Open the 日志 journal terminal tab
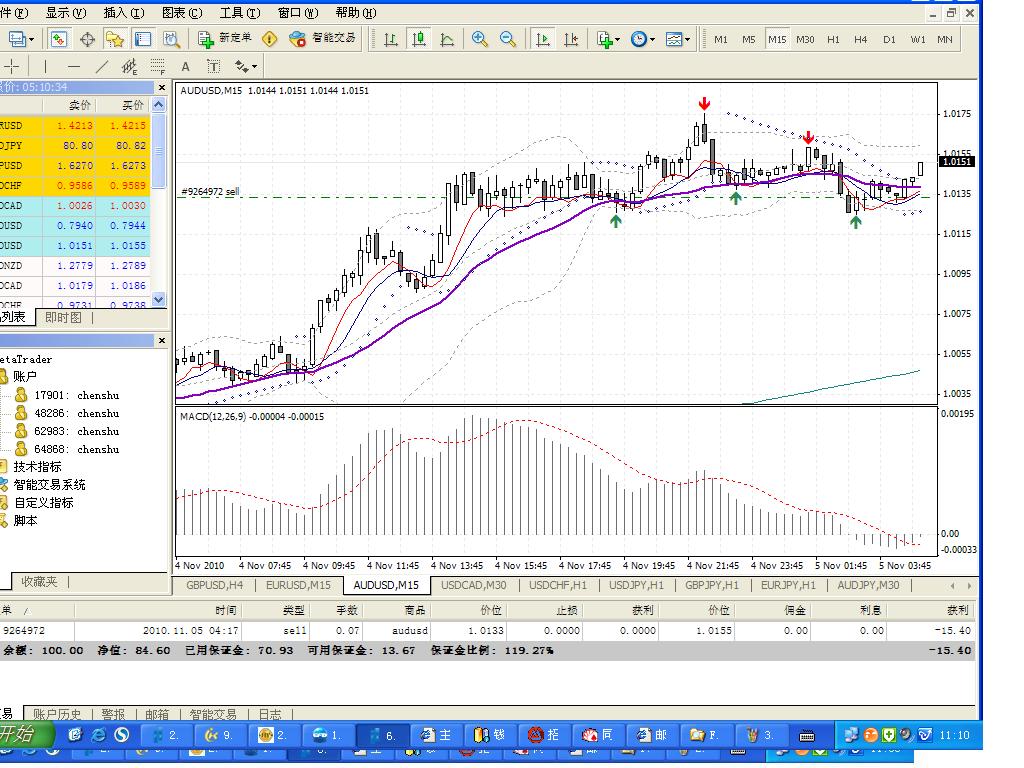Image resolution: width=1024 pixels, height=768 pixels. (270, 714)
